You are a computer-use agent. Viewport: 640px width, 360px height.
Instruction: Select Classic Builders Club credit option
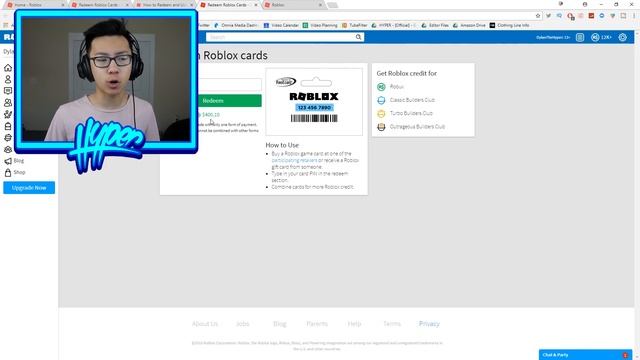point(406,100)
